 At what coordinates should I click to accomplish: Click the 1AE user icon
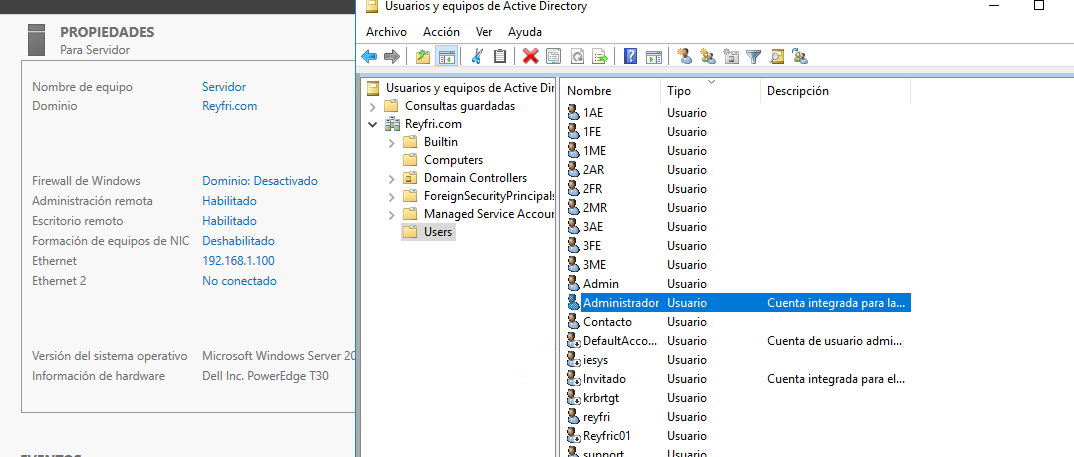coord(573,112)
